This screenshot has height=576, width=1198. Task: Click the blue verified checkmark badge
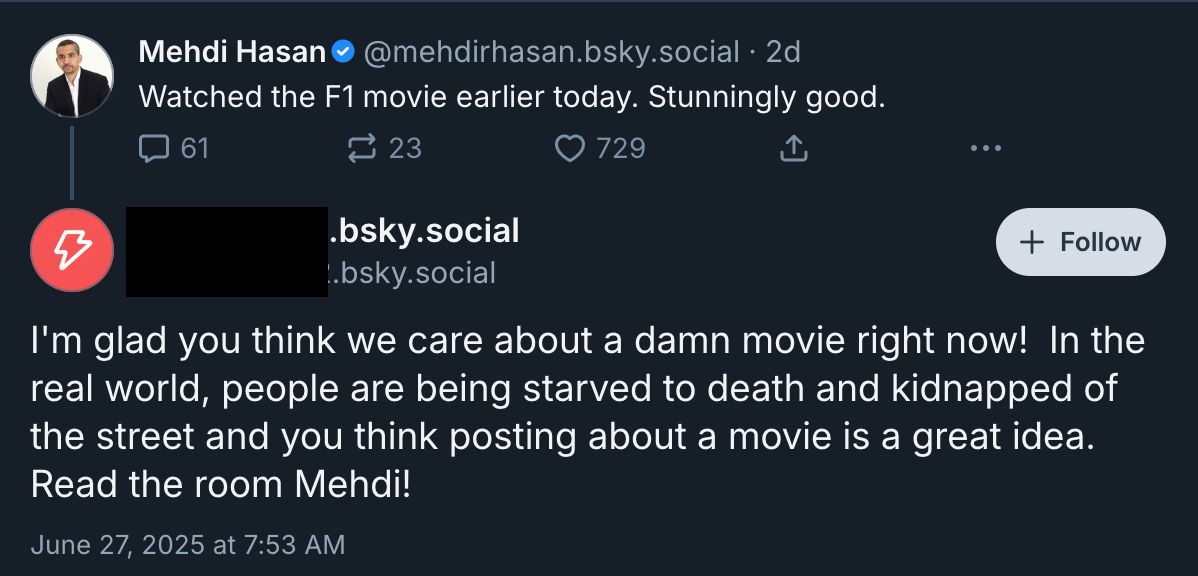pyautogui.click(x=342, y=51)
